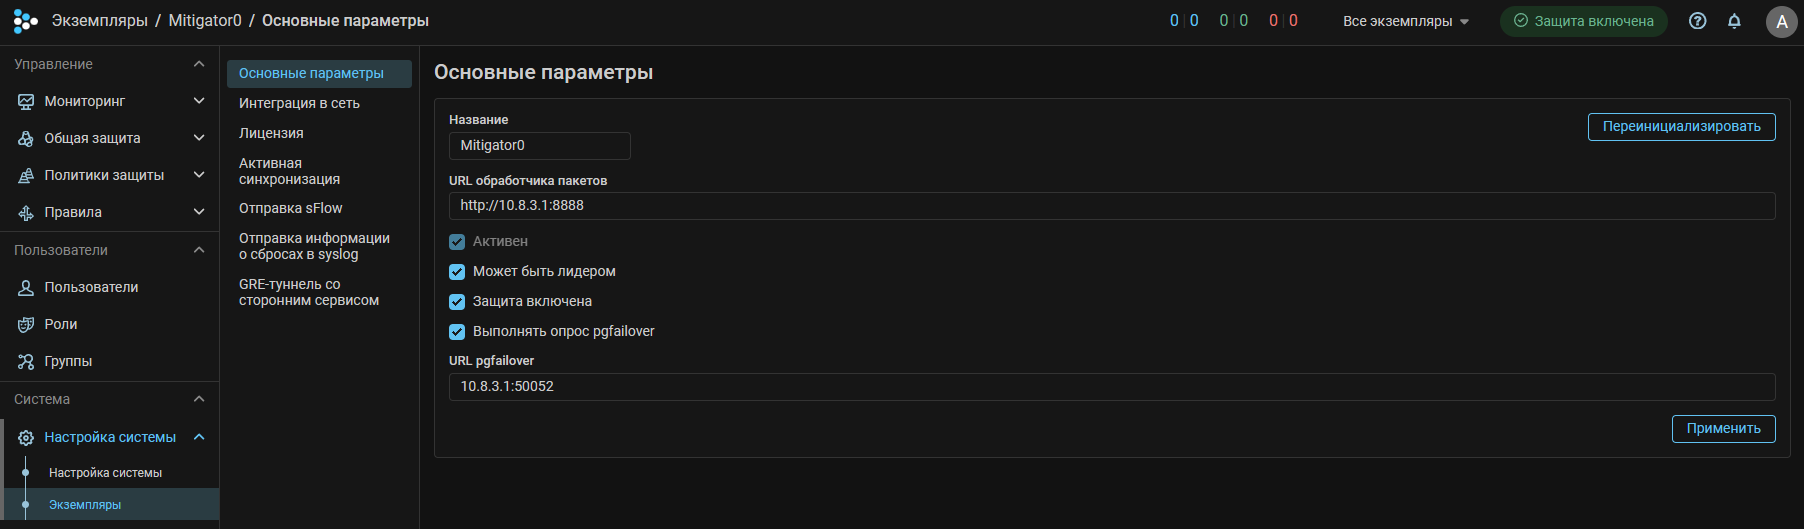Open the user avatar menu
The width and height of the screenshot is (1804, 529).
click(1781, 22)
